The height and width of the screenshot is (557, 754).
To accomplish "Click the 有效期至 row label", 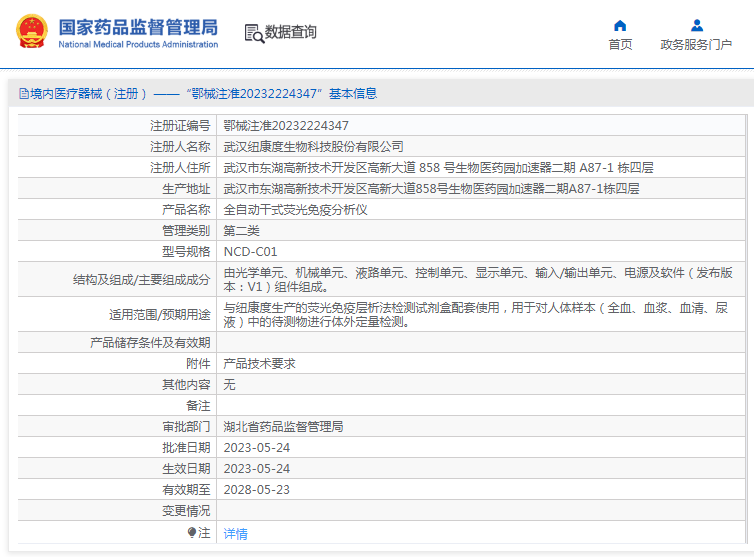I will pos(186,490).
